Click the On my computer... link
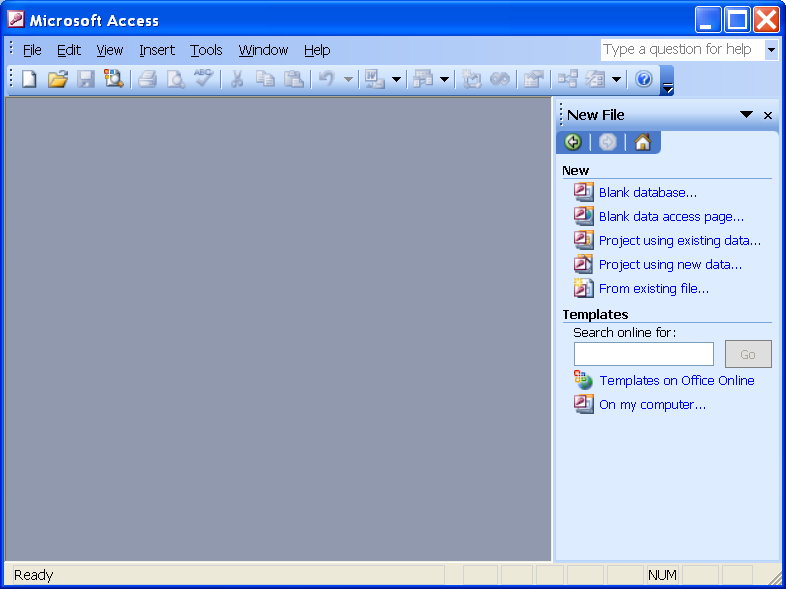Image resolution: width=786 pixels, height=589 pixels. click(652, 405)
